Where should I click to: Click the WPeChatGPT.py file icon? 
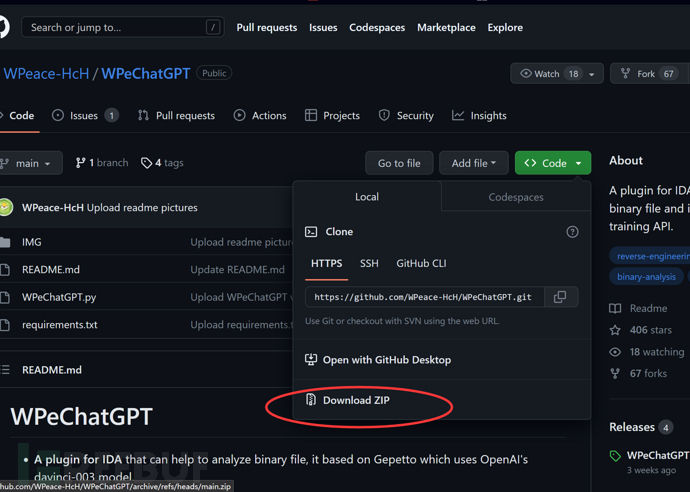[x=5, y=297]
